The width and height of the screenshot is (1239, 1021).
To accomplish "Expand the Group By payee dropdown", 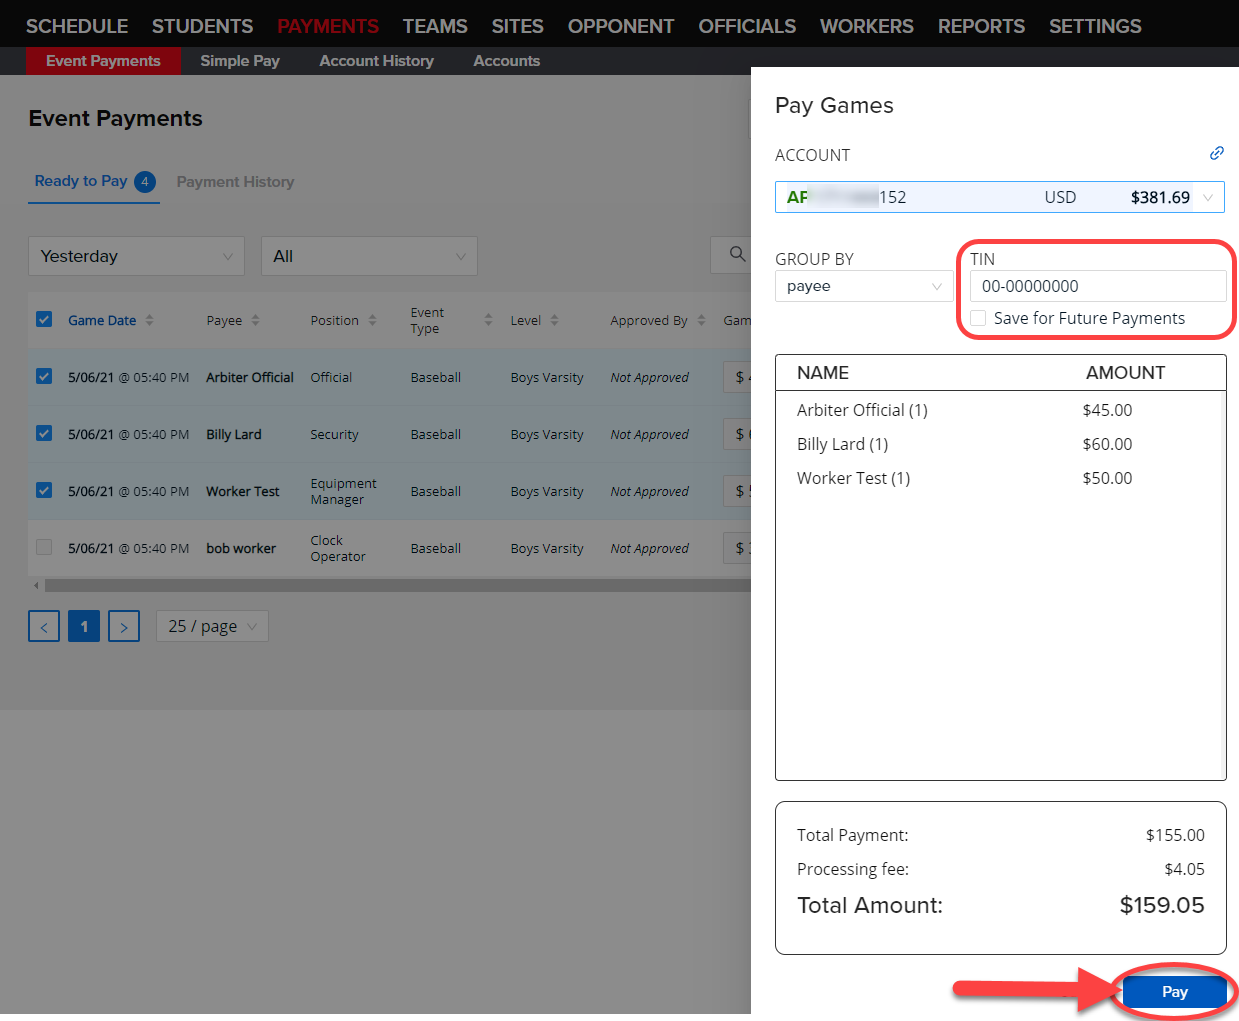I will [x=864, y=286].
